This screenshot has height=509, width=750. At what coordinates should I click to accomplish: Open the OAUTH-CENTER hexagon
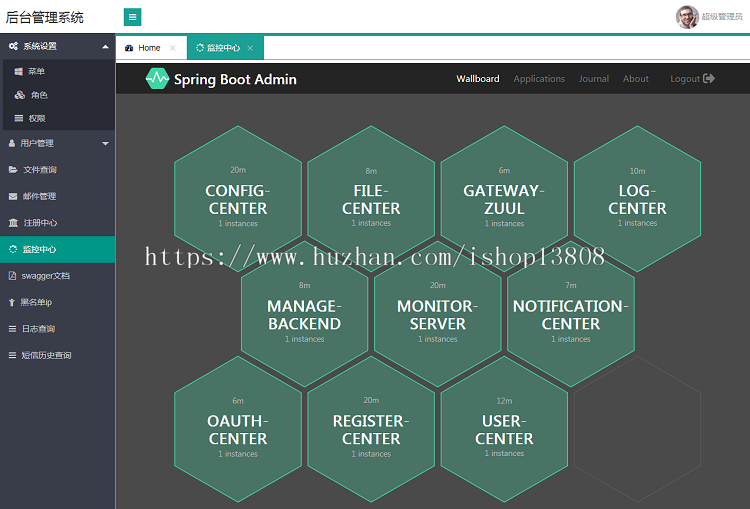238,429
